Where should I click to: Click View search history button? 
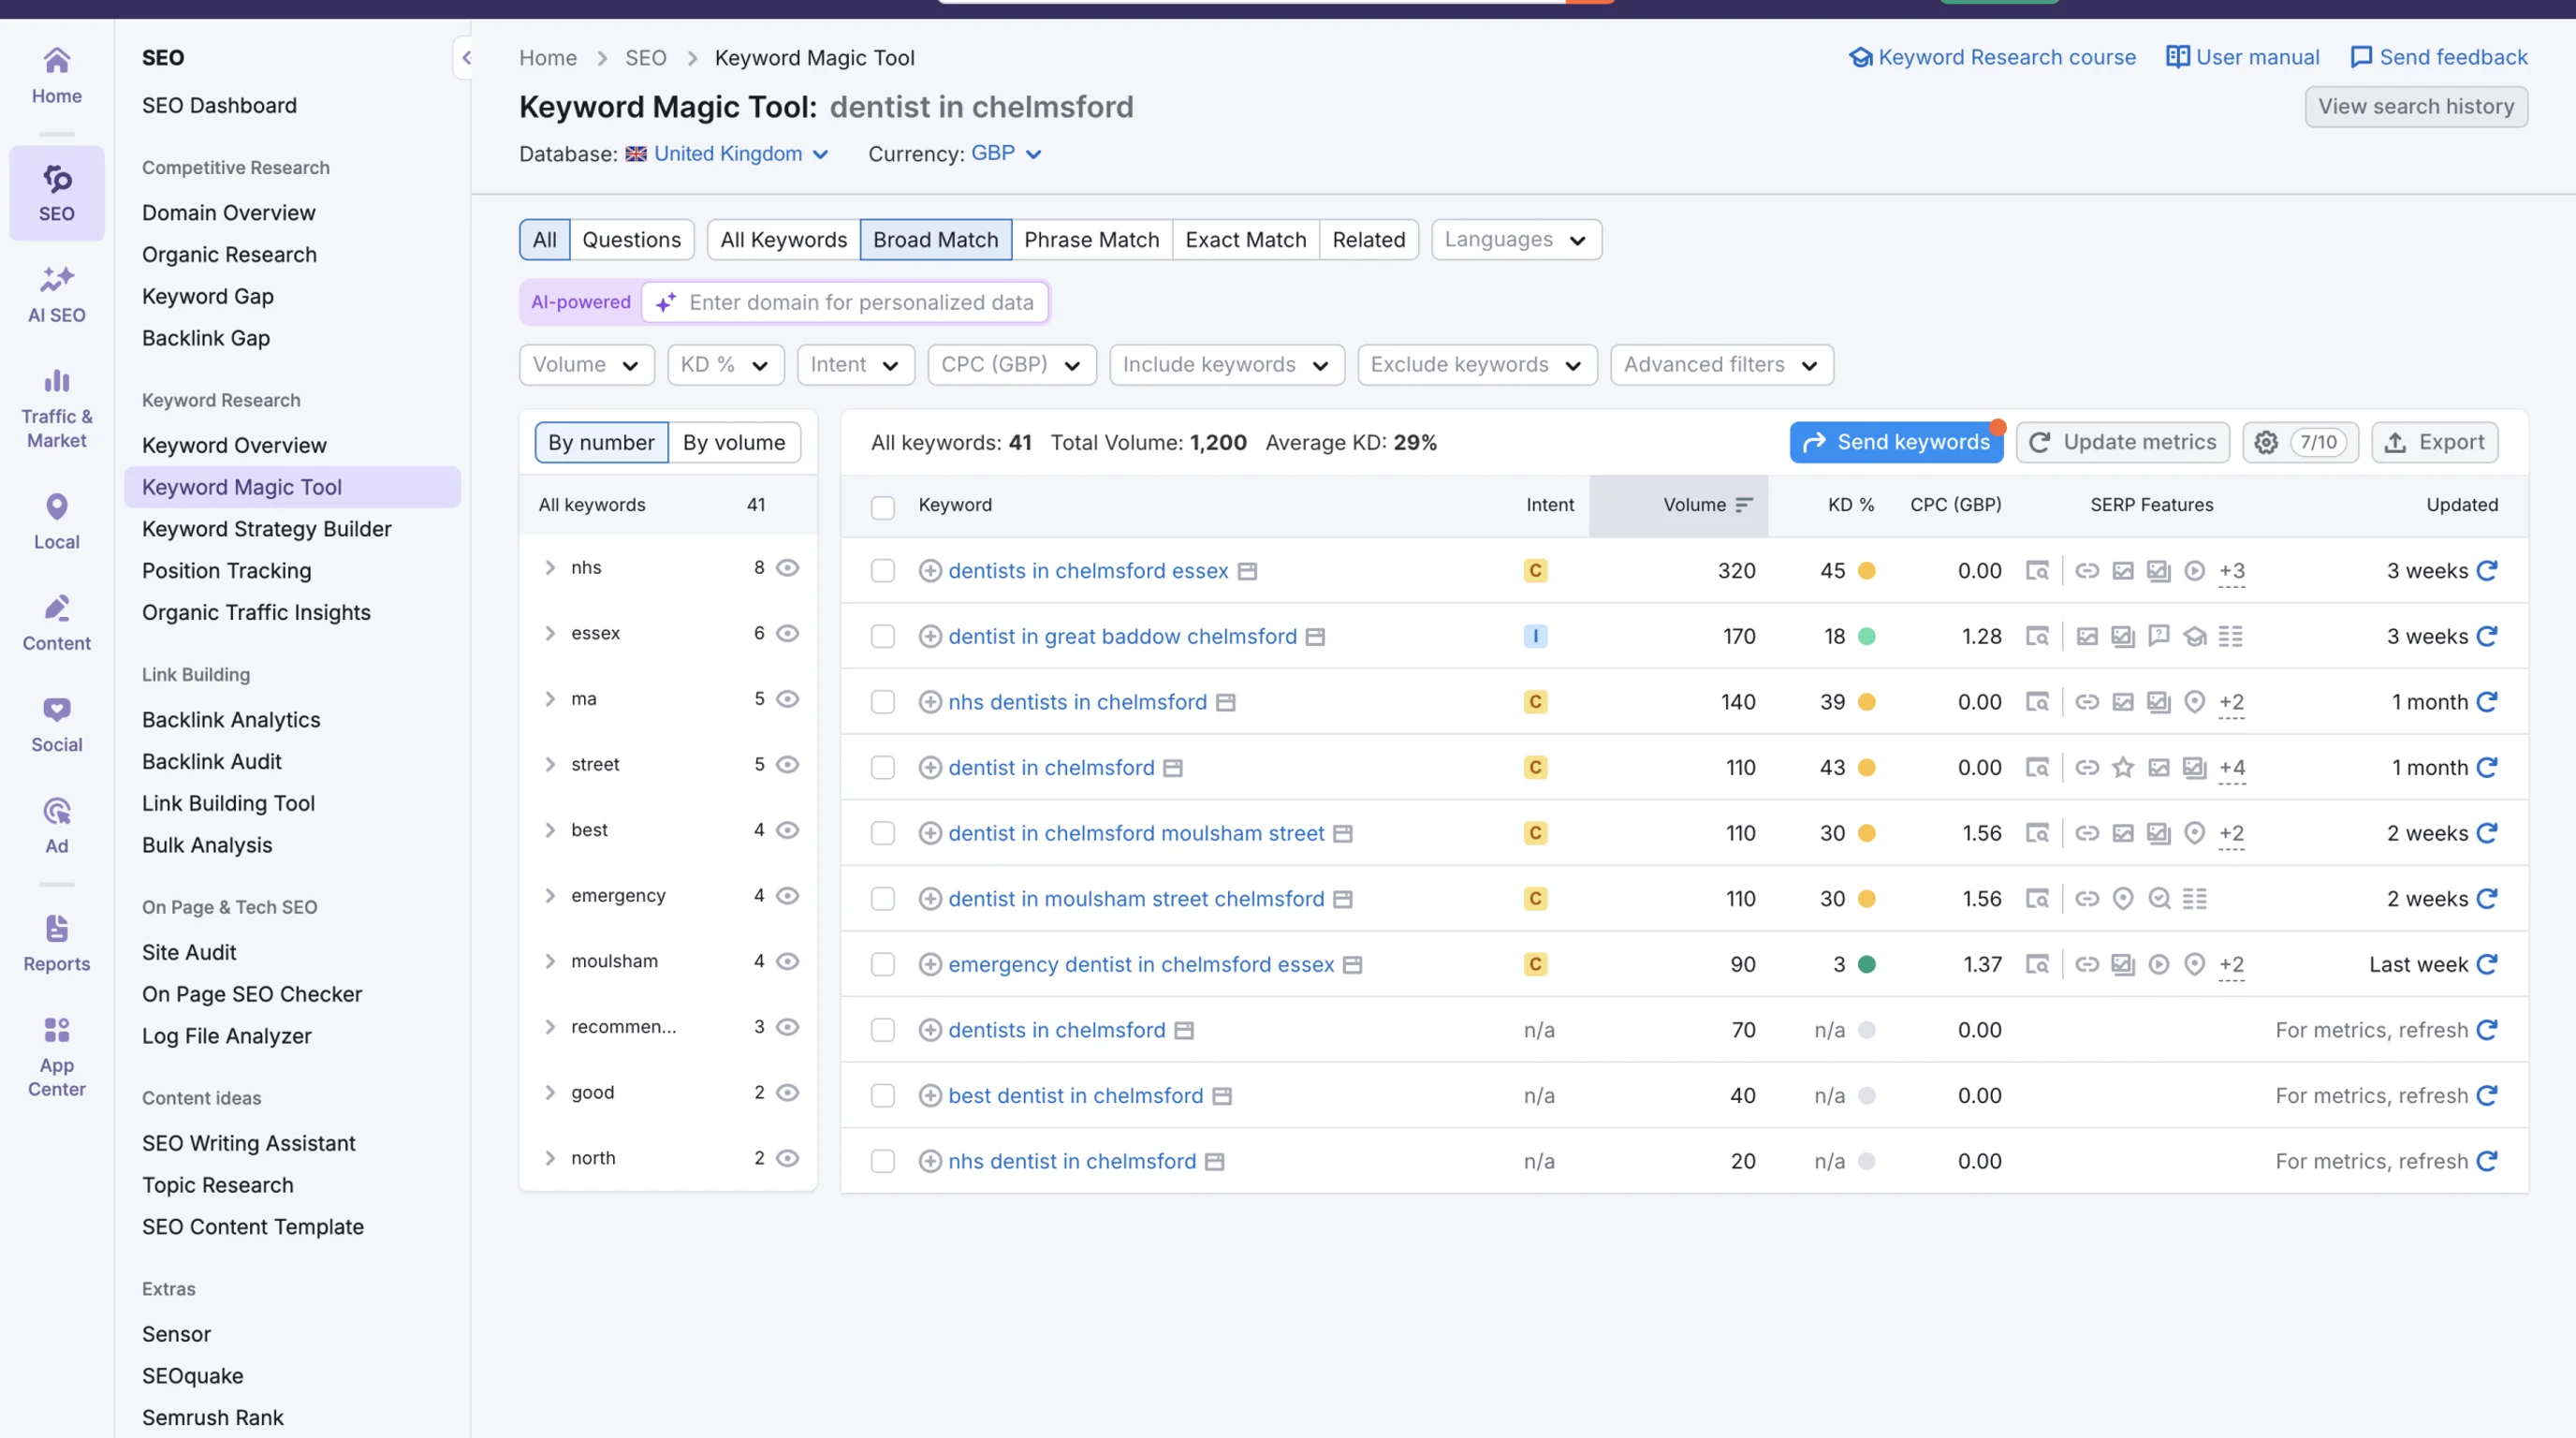coord(2416,106)
